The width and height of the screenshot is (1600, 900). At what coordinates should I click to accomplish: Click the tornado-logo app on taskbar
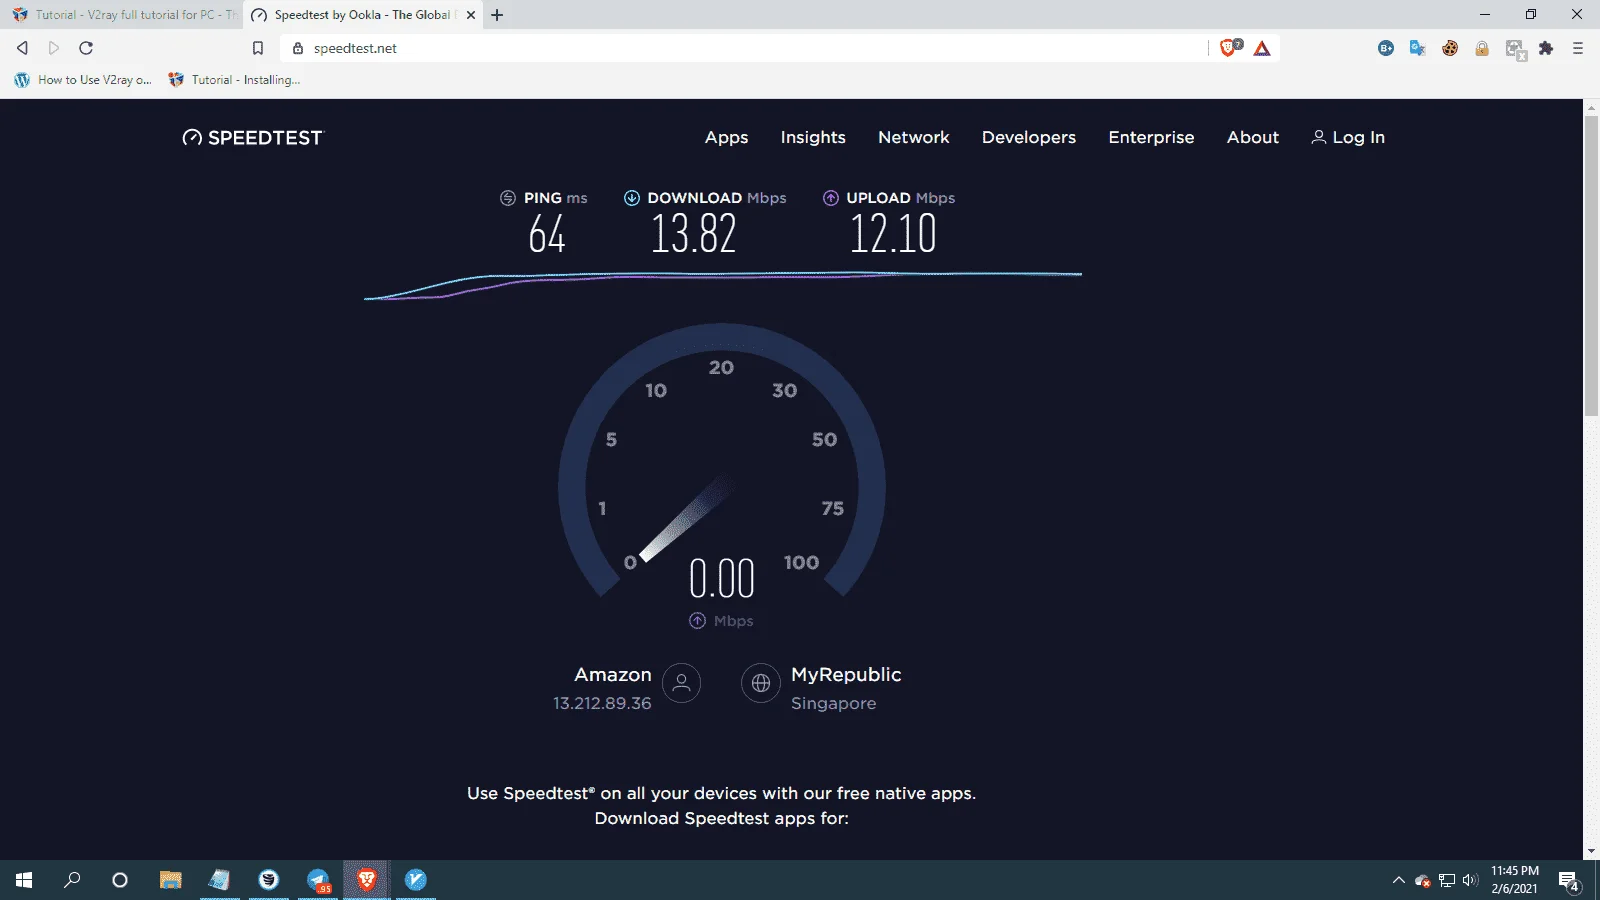pyautogui.click(x=269, y=880)
